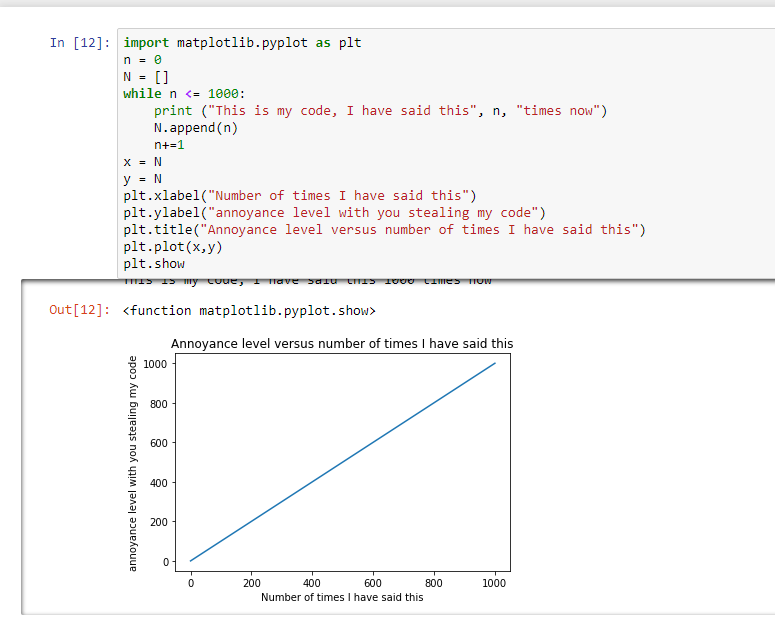The height and width of the screenshot is (621, 775).
Task: Click the plot's x-axis label
Action: click(342, 597)
